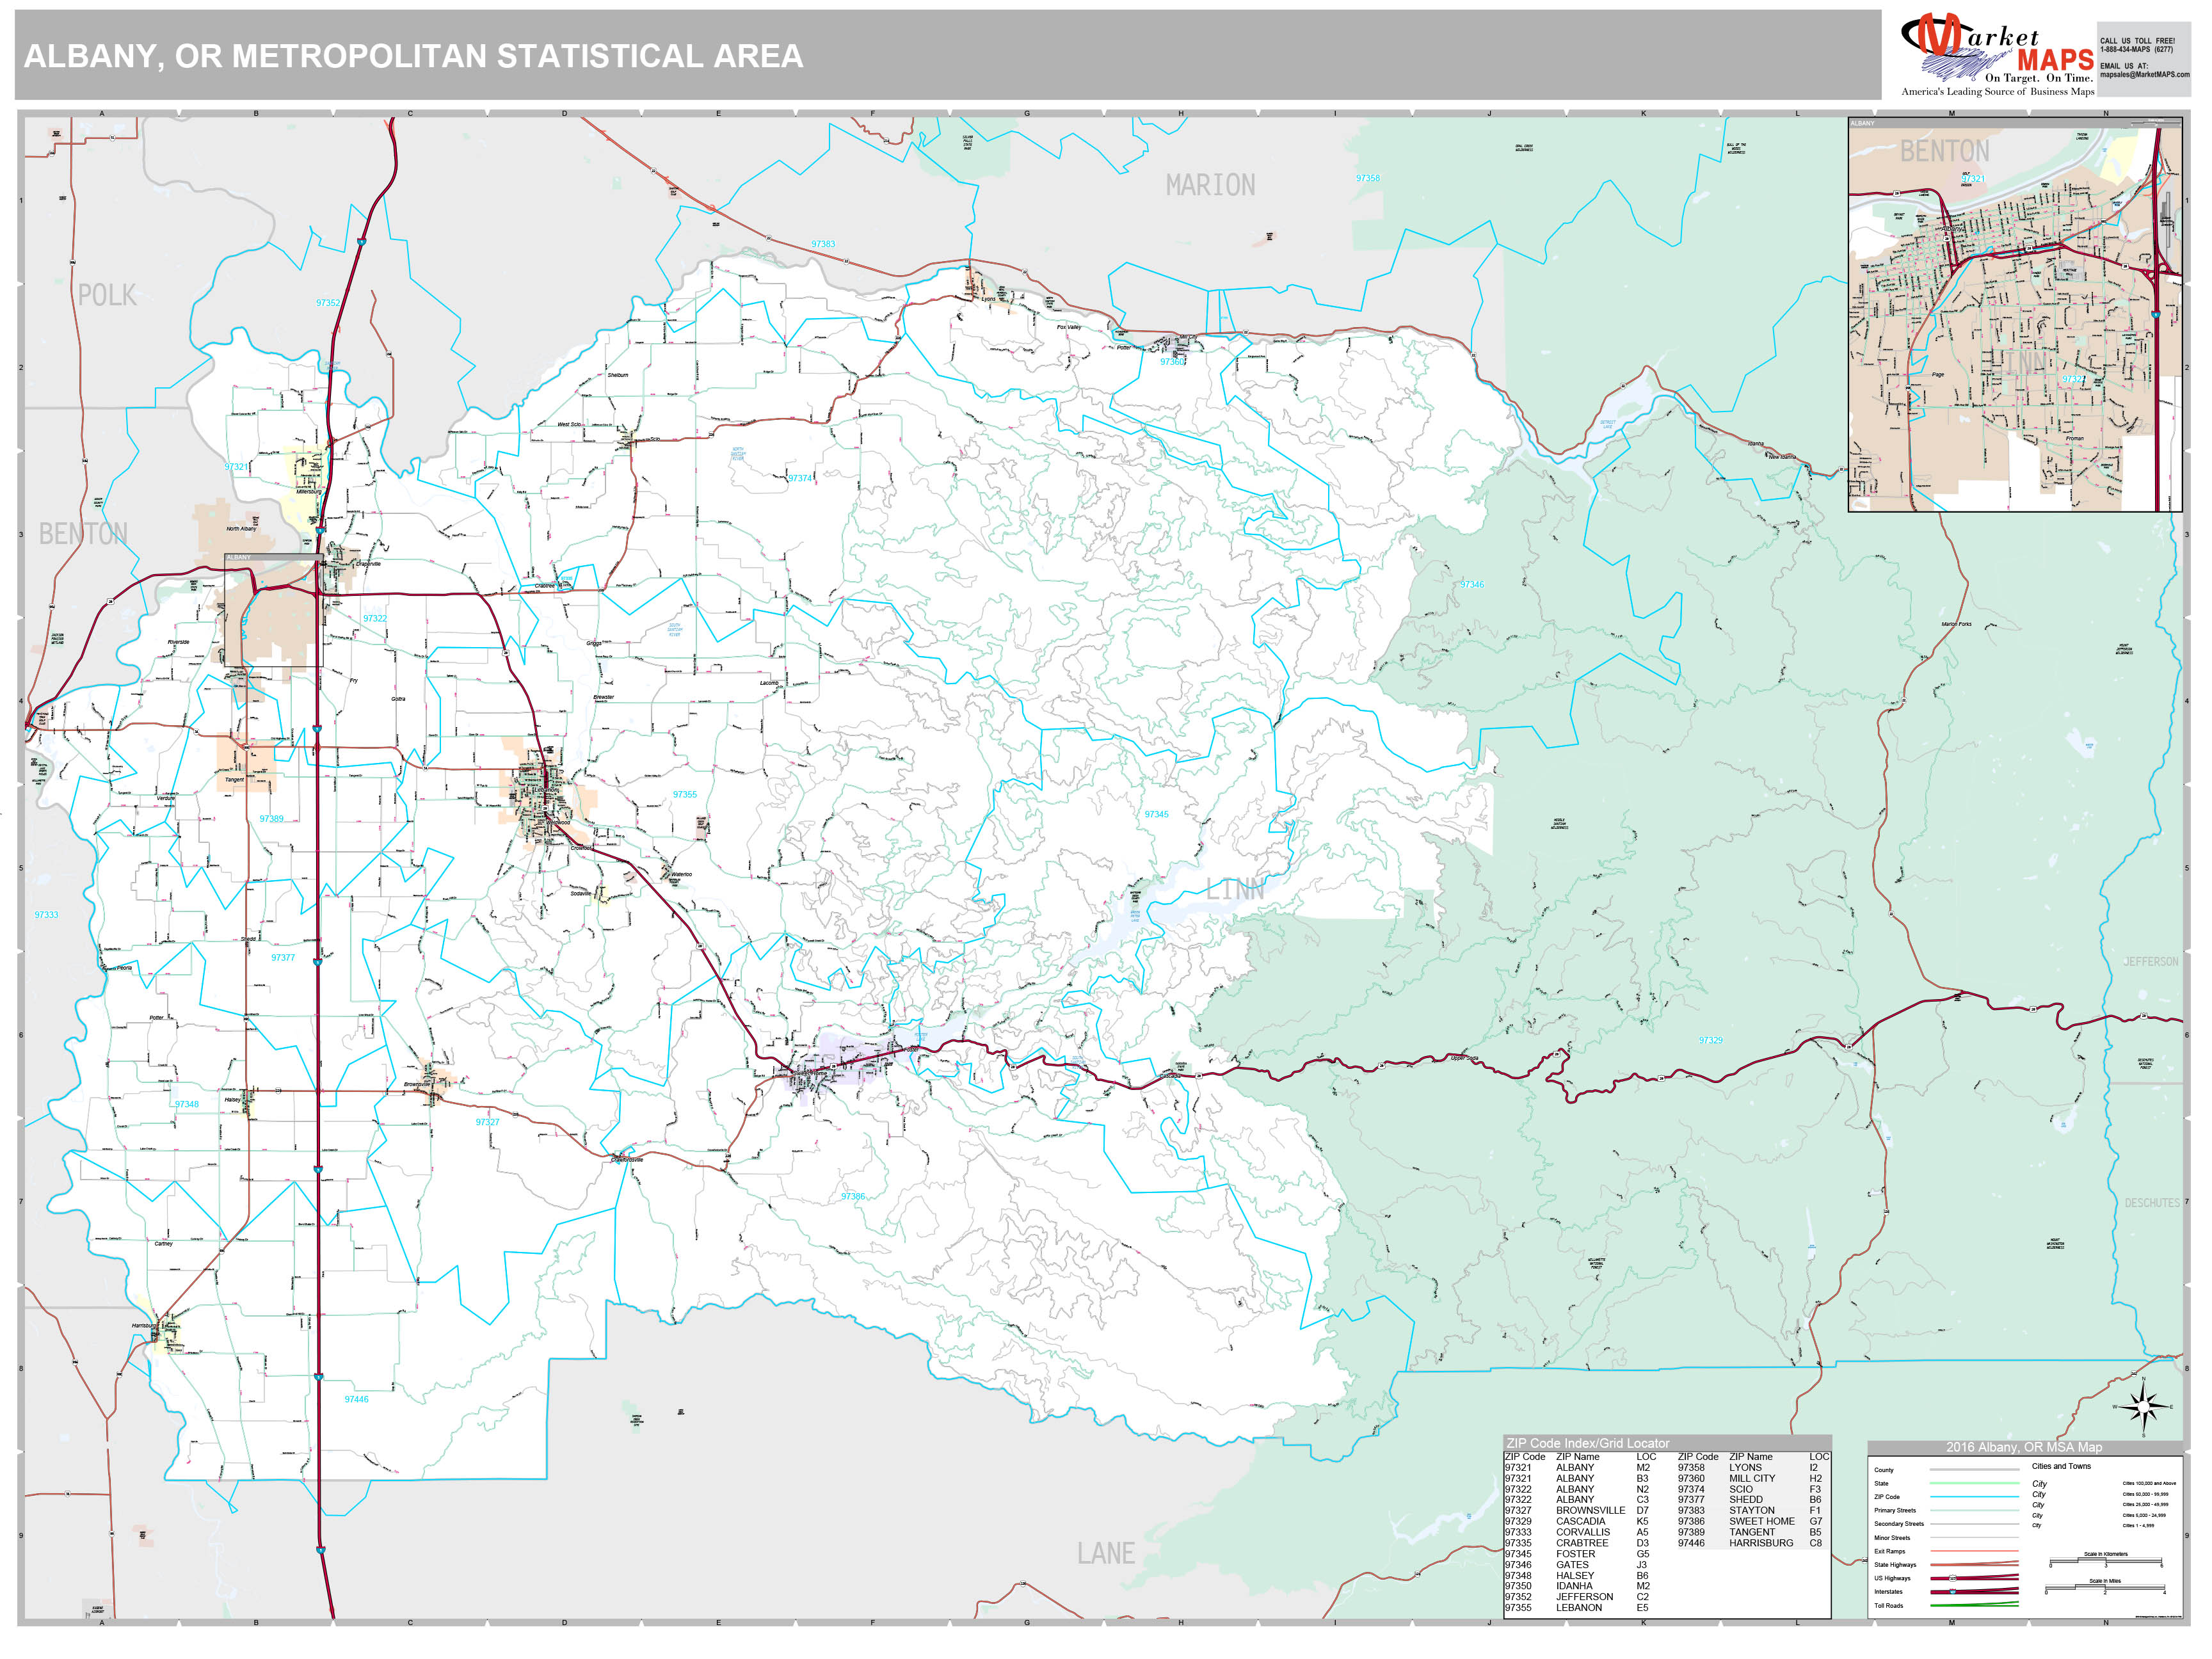
Task: Click the LANE county label
Action: tap(1106, 1553)
